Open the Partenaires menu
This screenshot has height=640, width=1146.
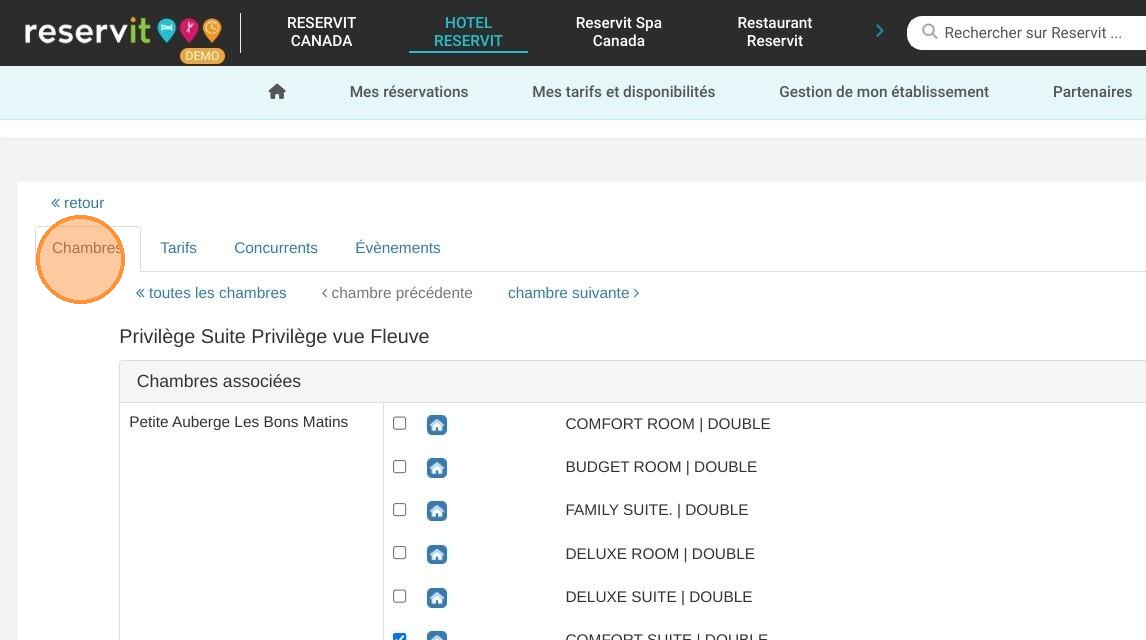1092,92
